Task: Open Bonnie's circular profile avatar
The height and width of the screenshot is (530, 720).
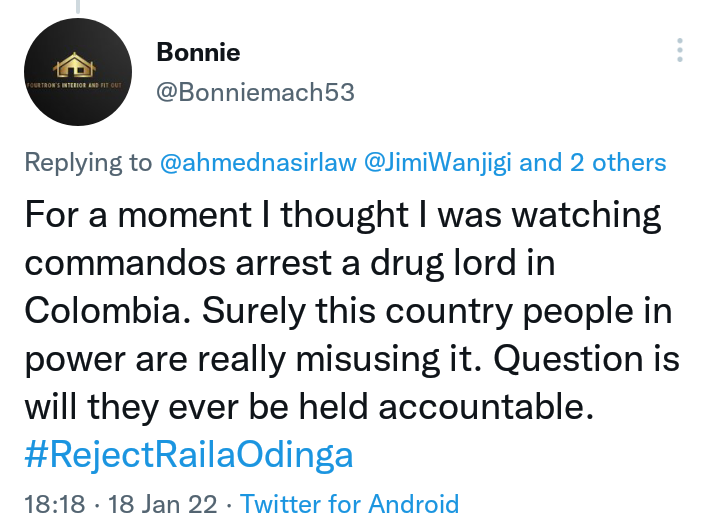Action: (78, 72)
